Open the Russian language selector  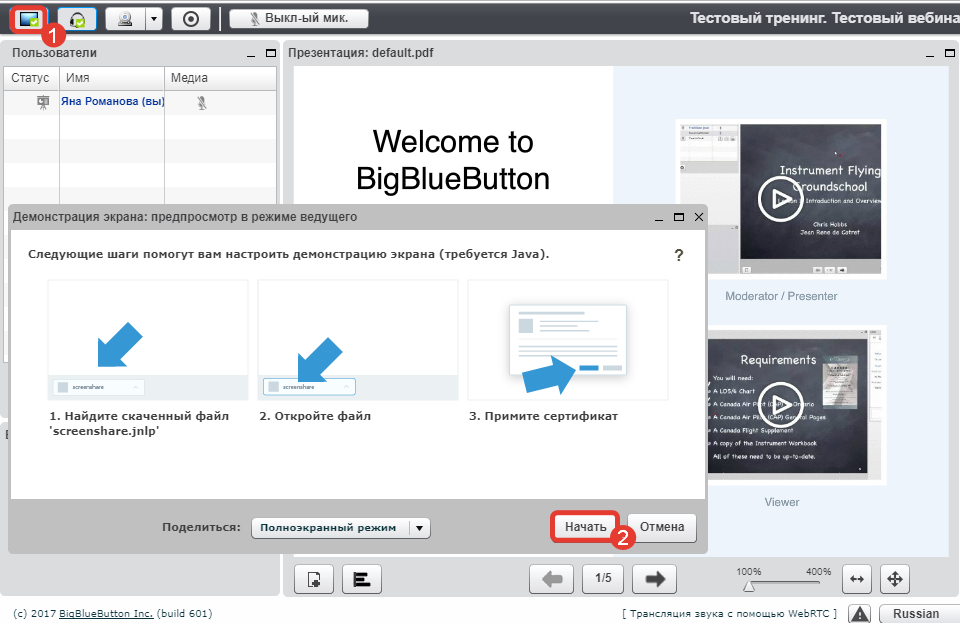[x=919, y=614]
